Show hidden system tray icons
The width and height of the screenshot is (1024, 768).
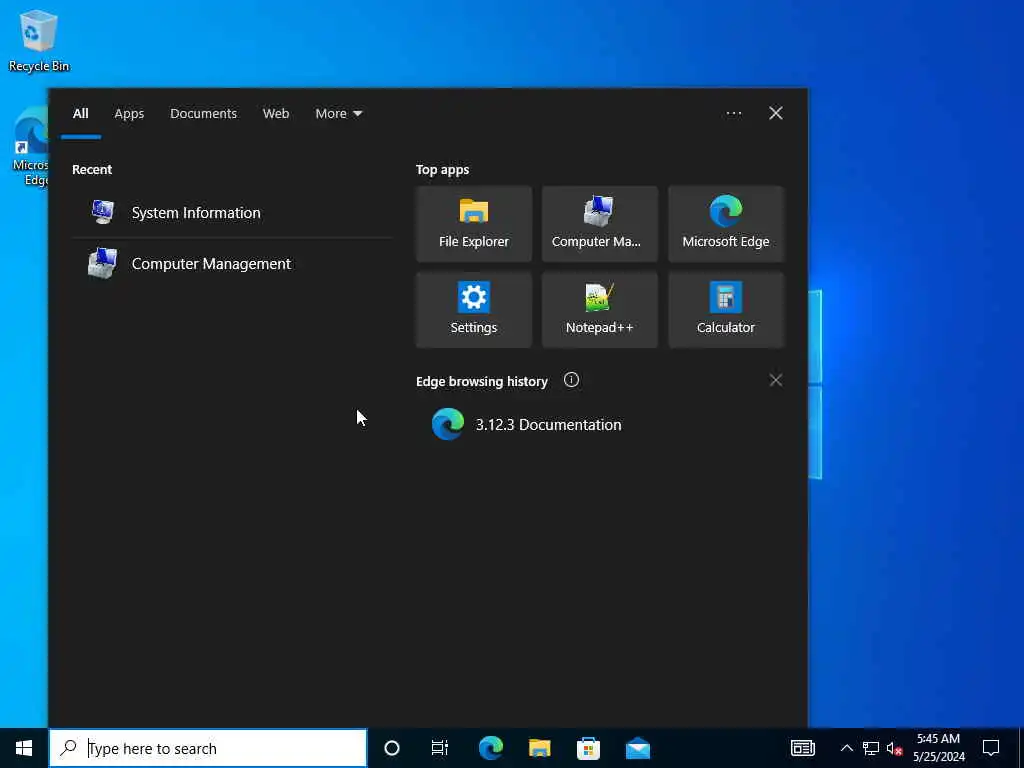(846, 748)
